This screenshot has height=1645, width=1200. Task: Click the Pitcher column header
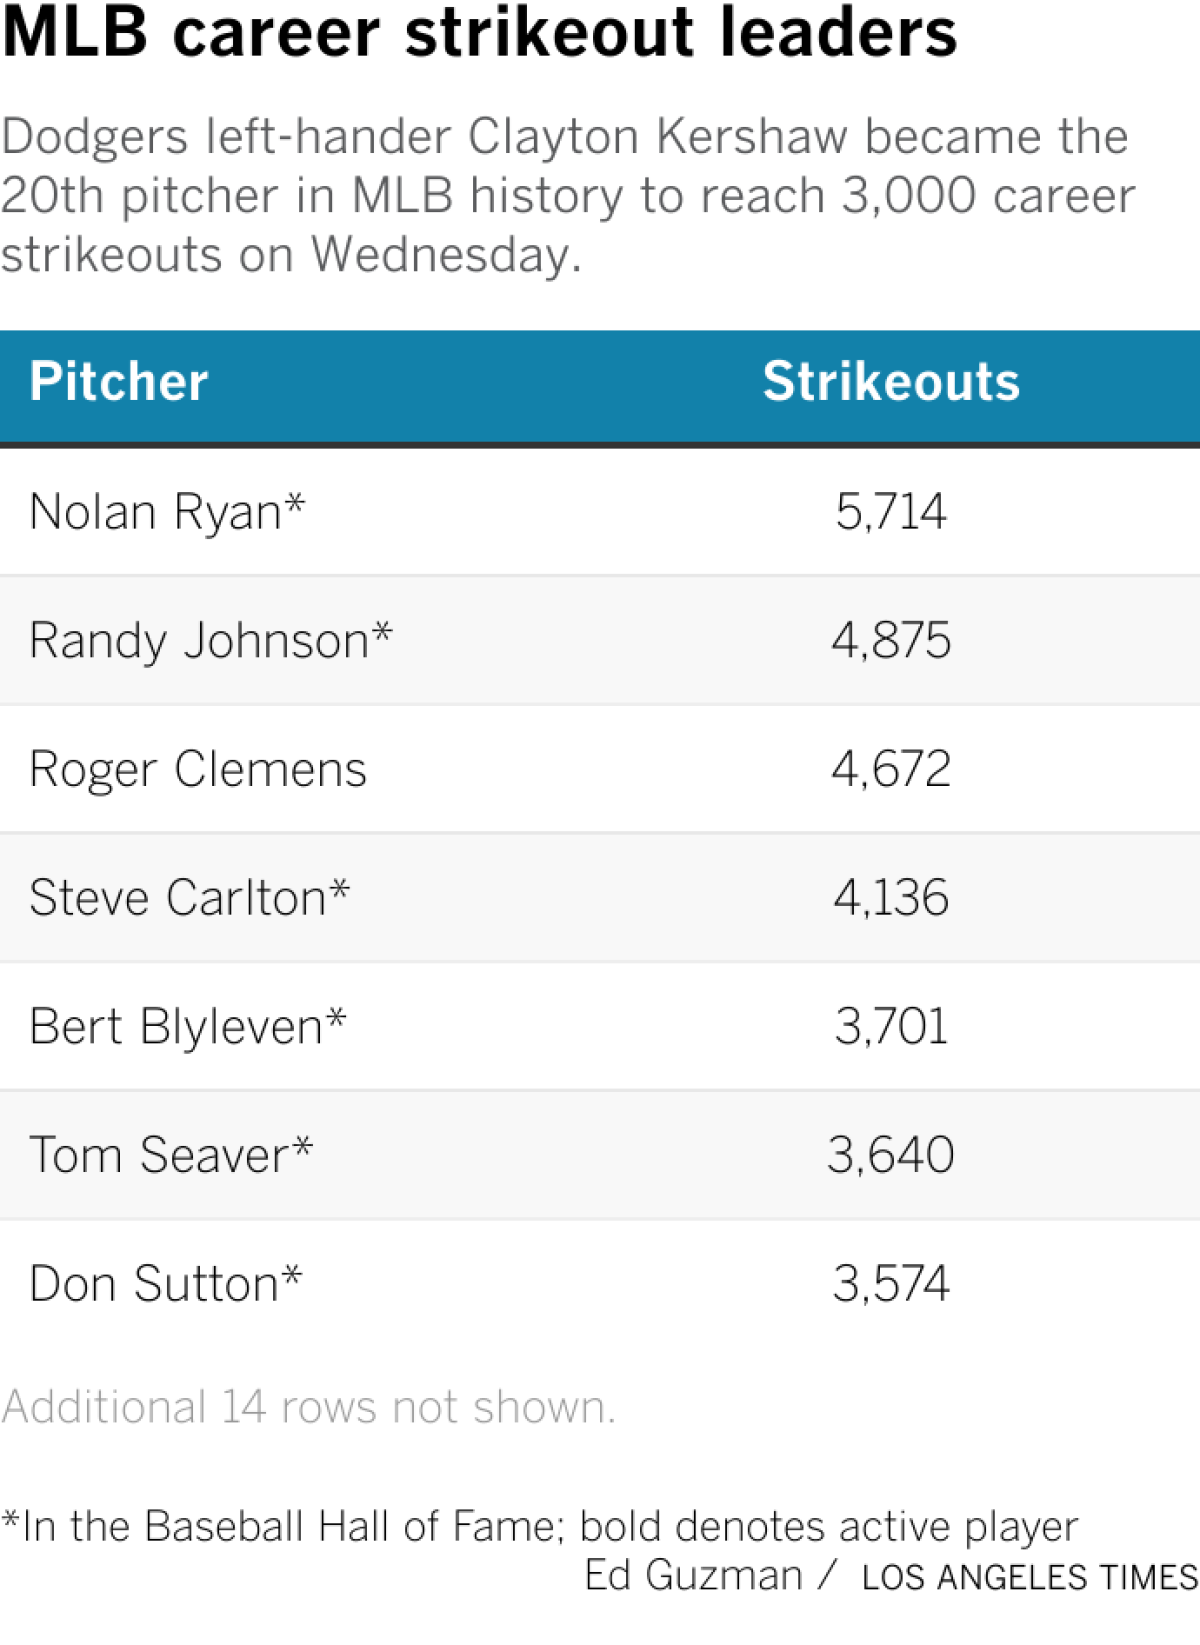point(119,382)
